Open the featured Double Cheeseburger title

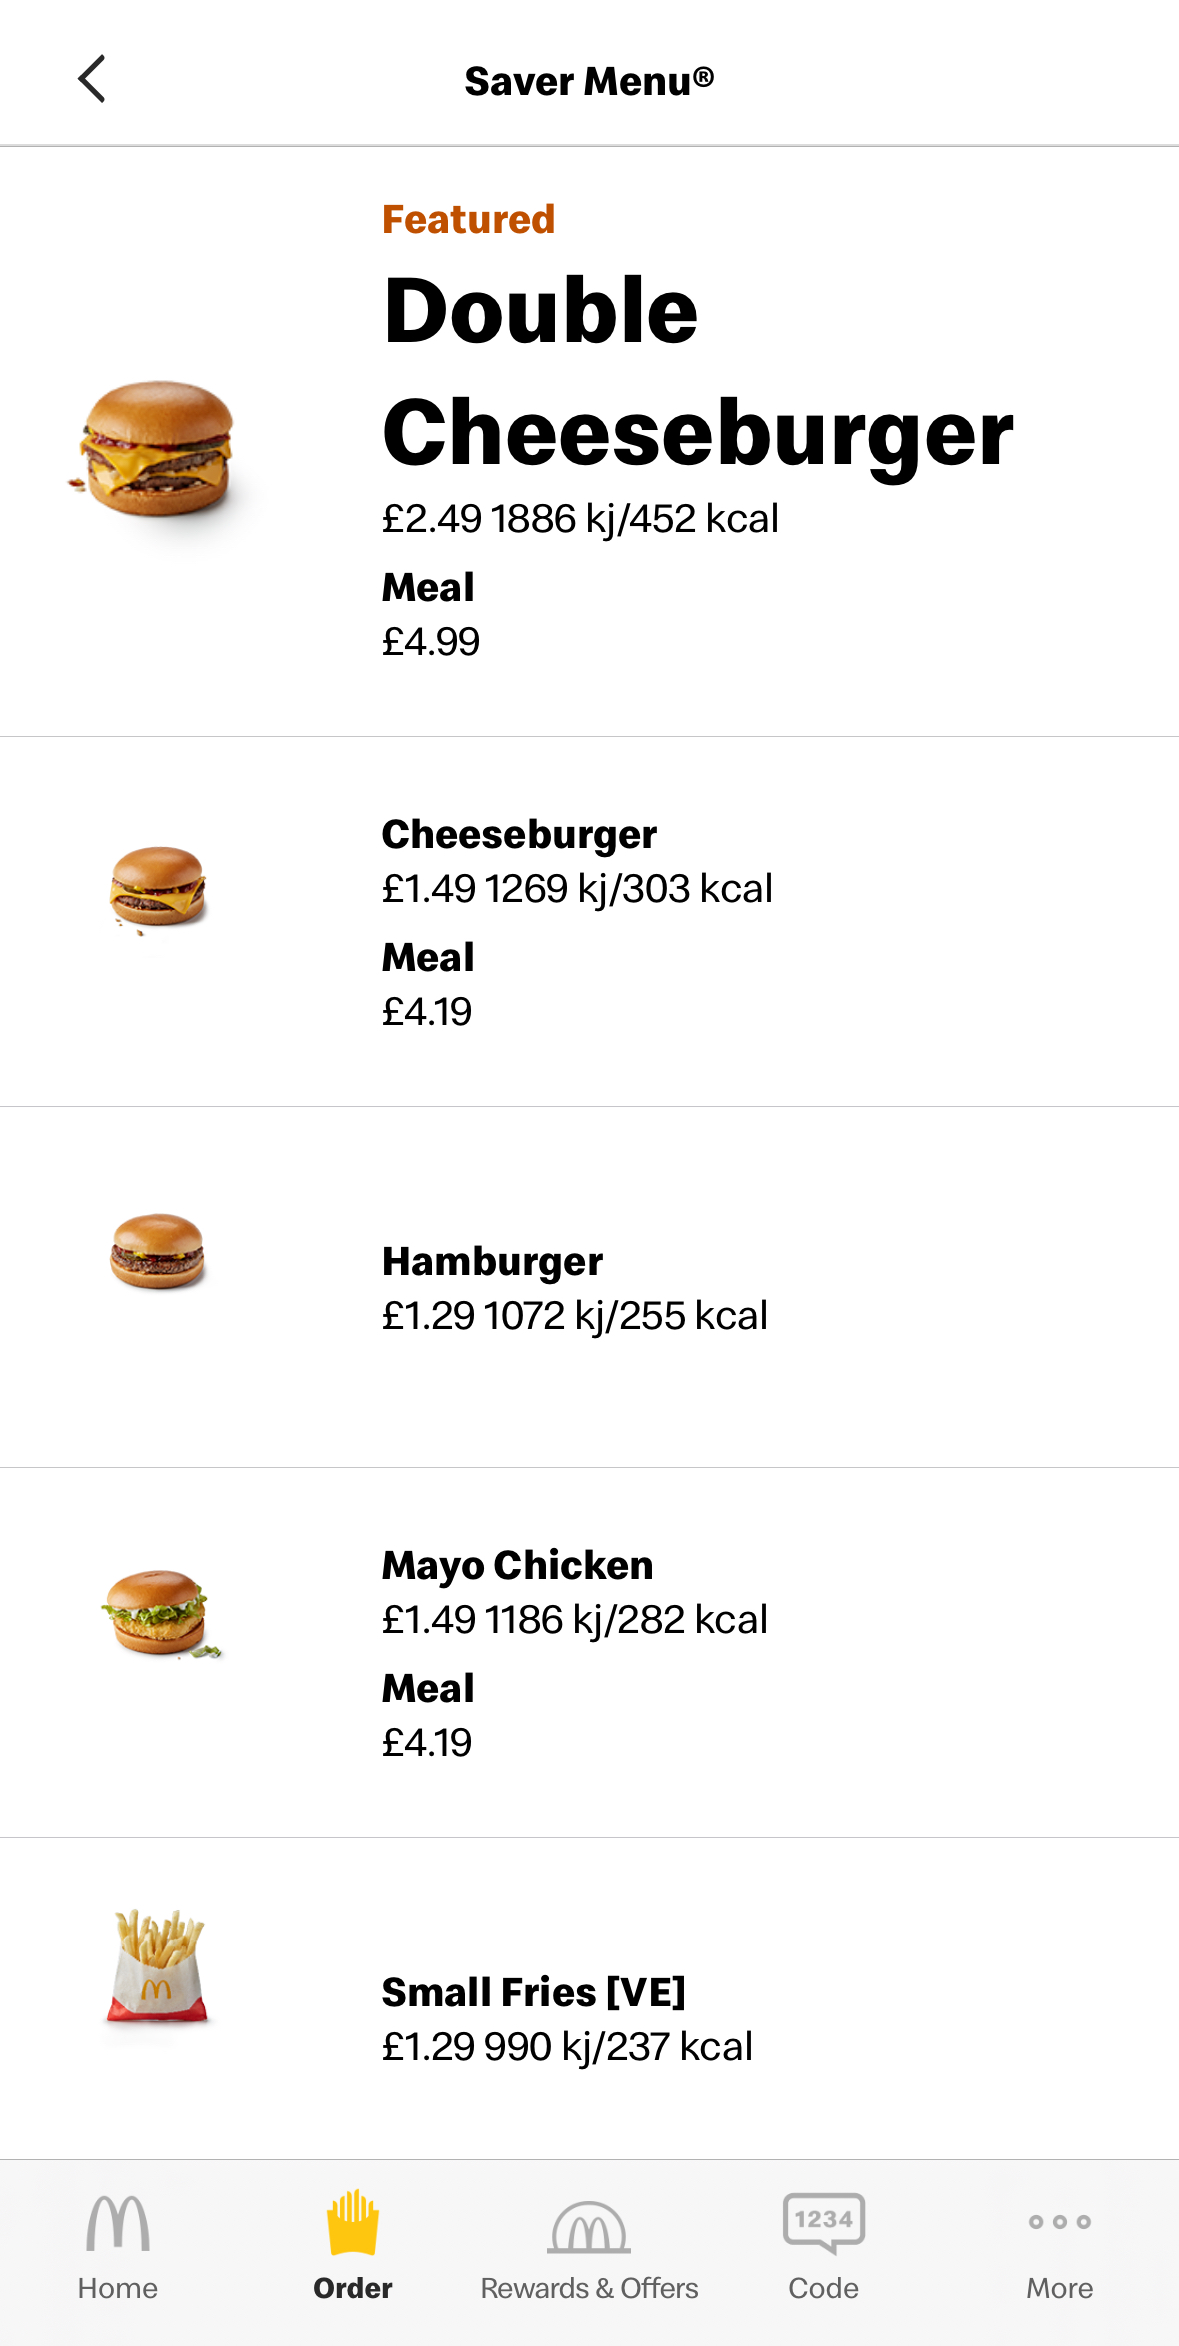[697, 370]
